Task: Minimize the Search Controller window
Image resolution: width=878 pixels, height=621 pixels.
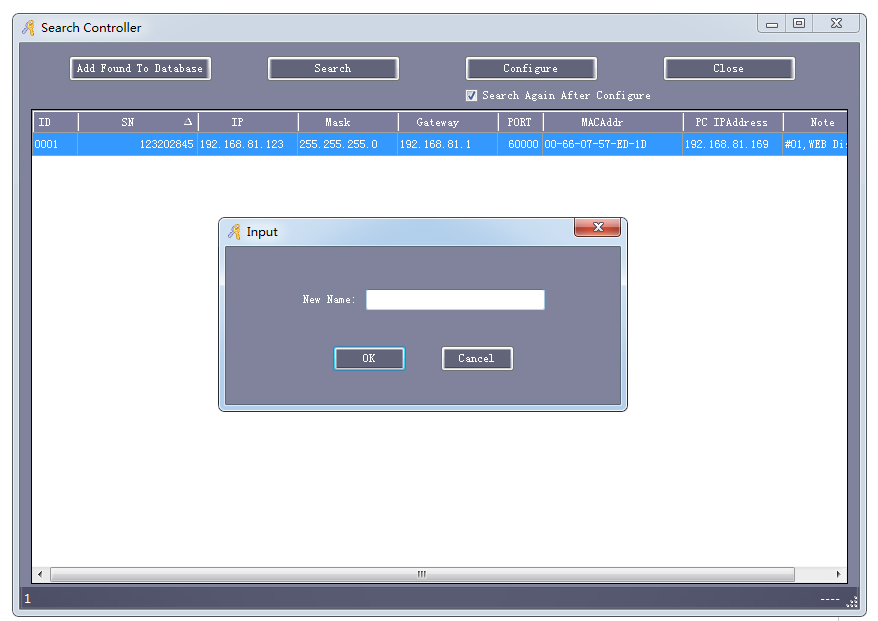Action: 772,24
